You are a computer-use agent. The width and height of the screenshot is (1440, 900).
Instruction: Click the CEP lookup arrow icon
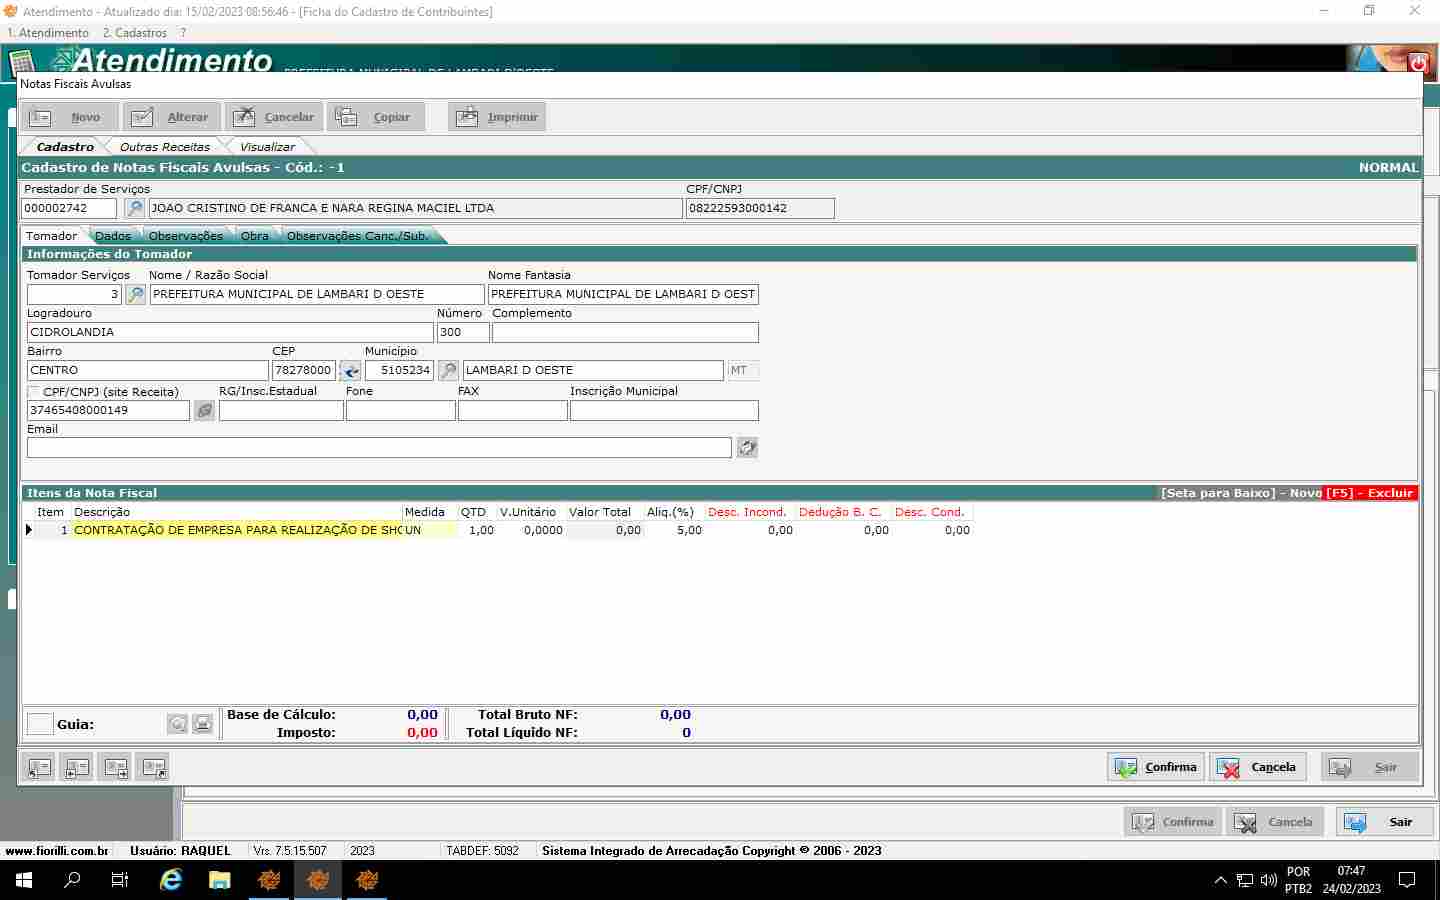[350, 371]
